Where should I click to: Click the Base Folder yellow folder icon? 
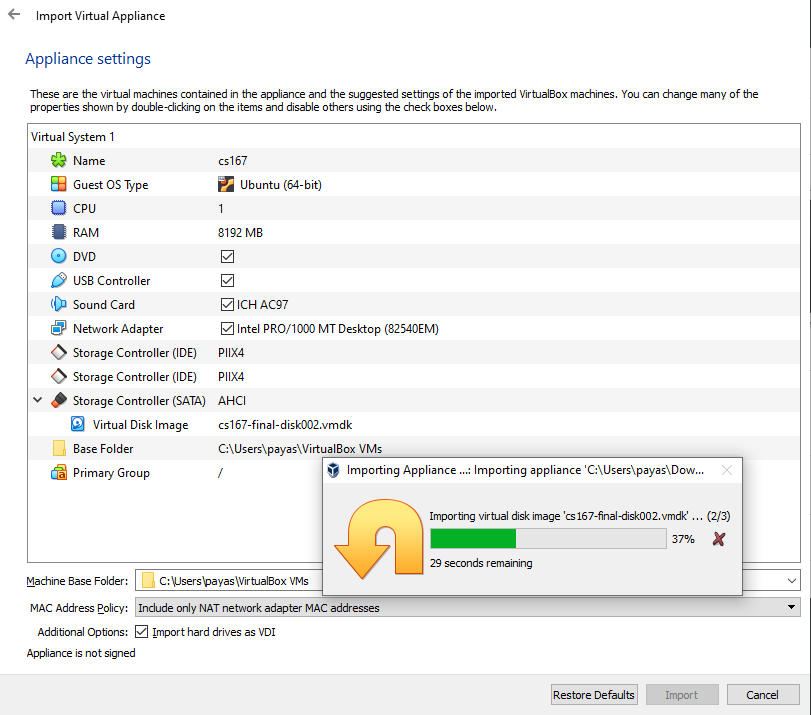59,448
